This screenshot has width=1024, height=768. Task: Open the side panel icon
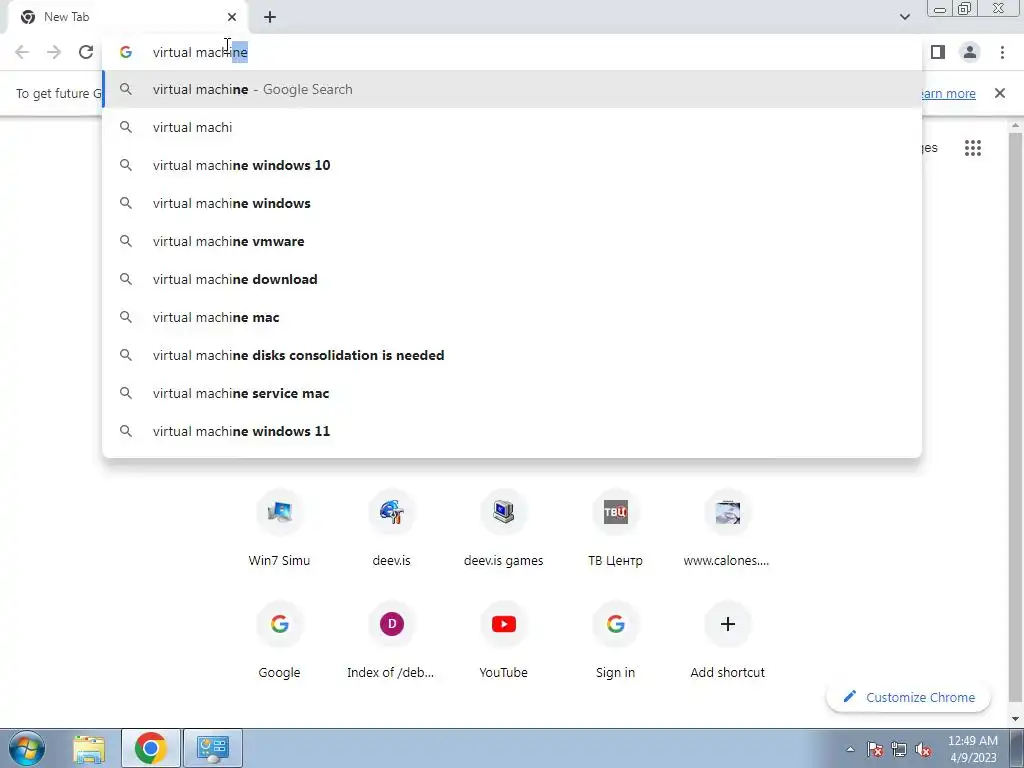[938, 52]
